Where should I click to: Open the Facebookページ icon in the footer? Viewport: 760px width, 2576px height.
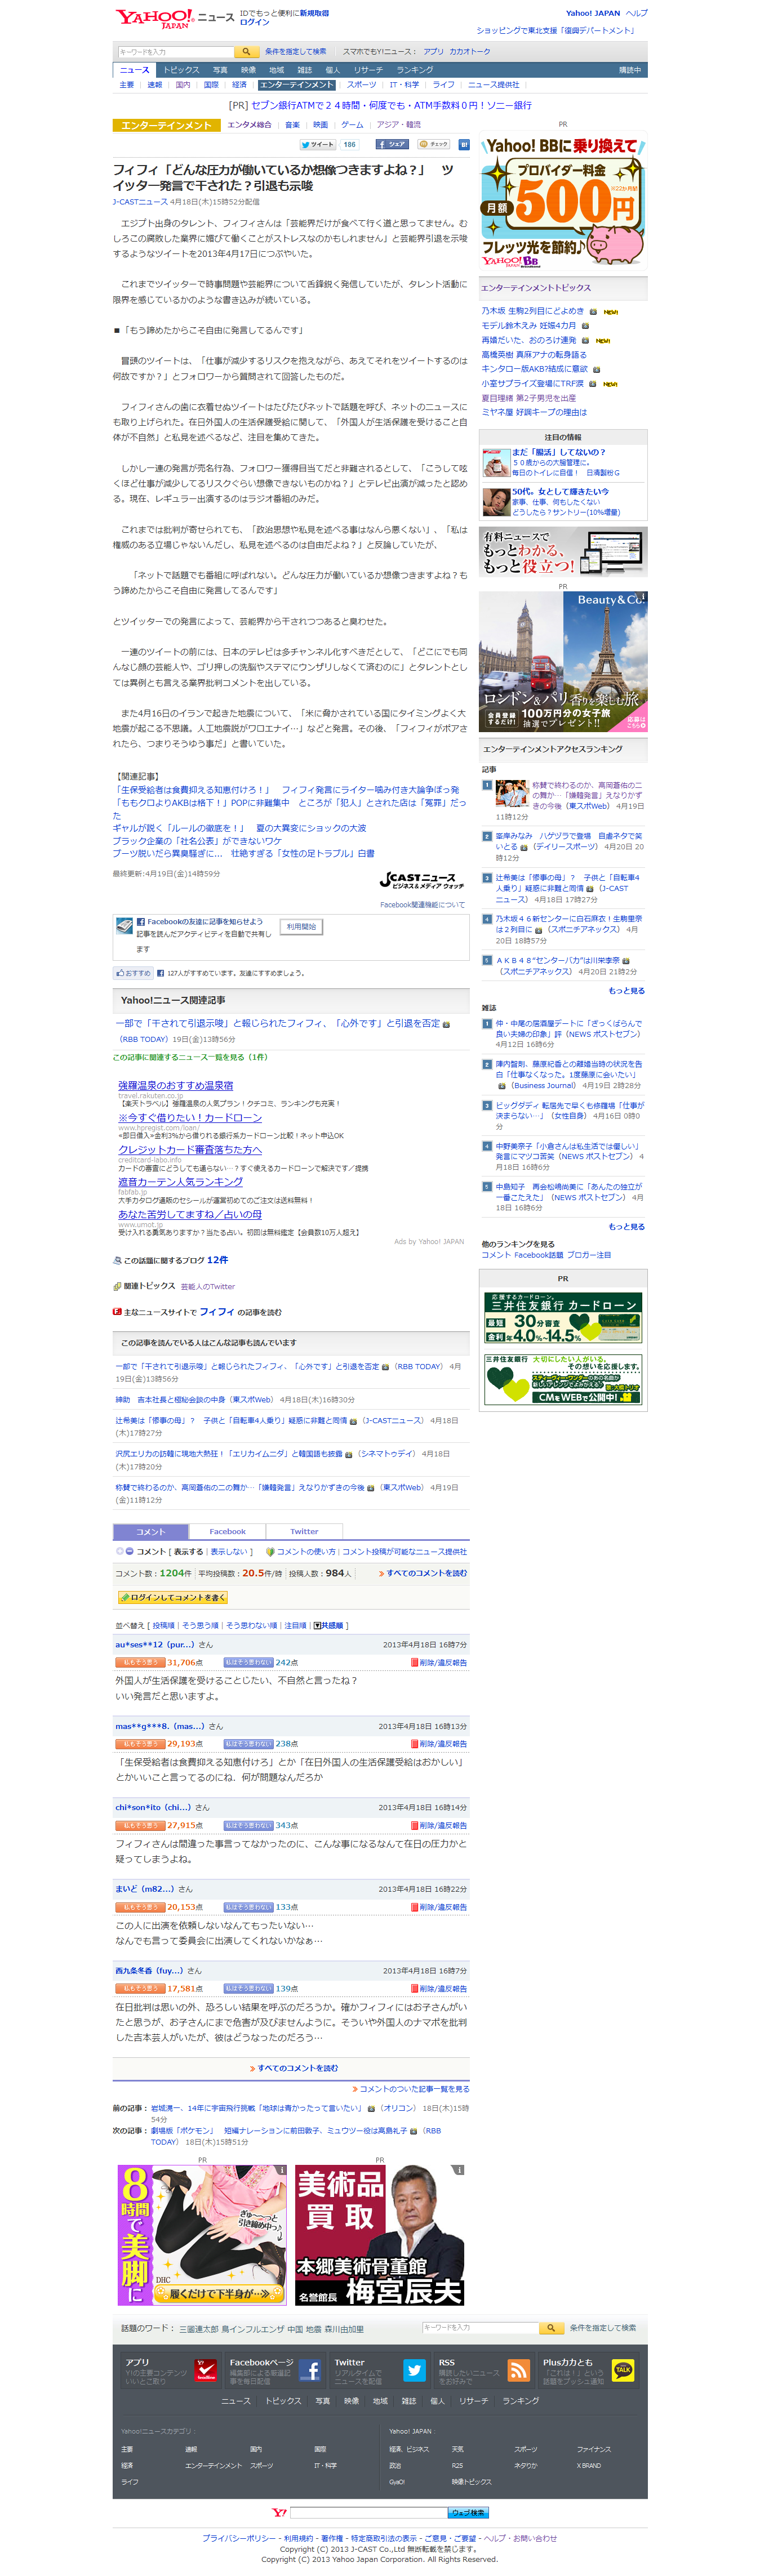tap(310, 2370)
